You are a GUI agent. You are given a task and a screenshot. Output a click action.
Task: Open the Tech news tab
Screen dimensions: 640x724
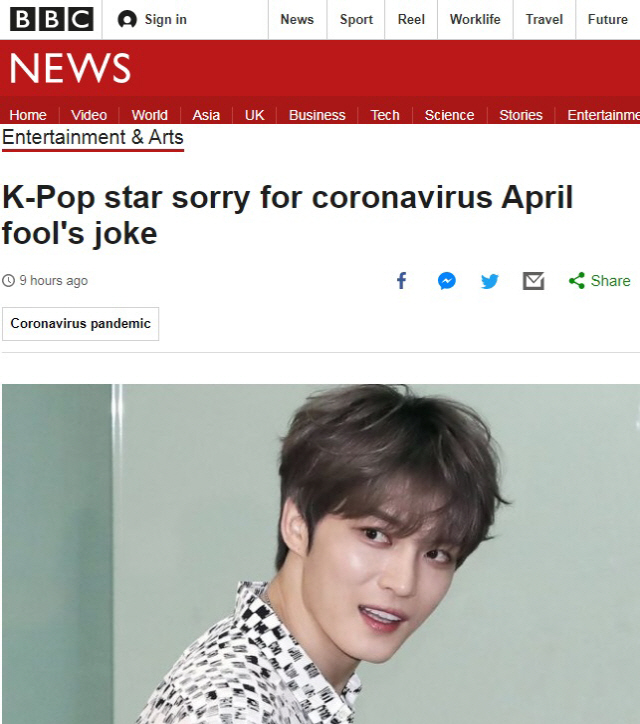coord(385,115)
